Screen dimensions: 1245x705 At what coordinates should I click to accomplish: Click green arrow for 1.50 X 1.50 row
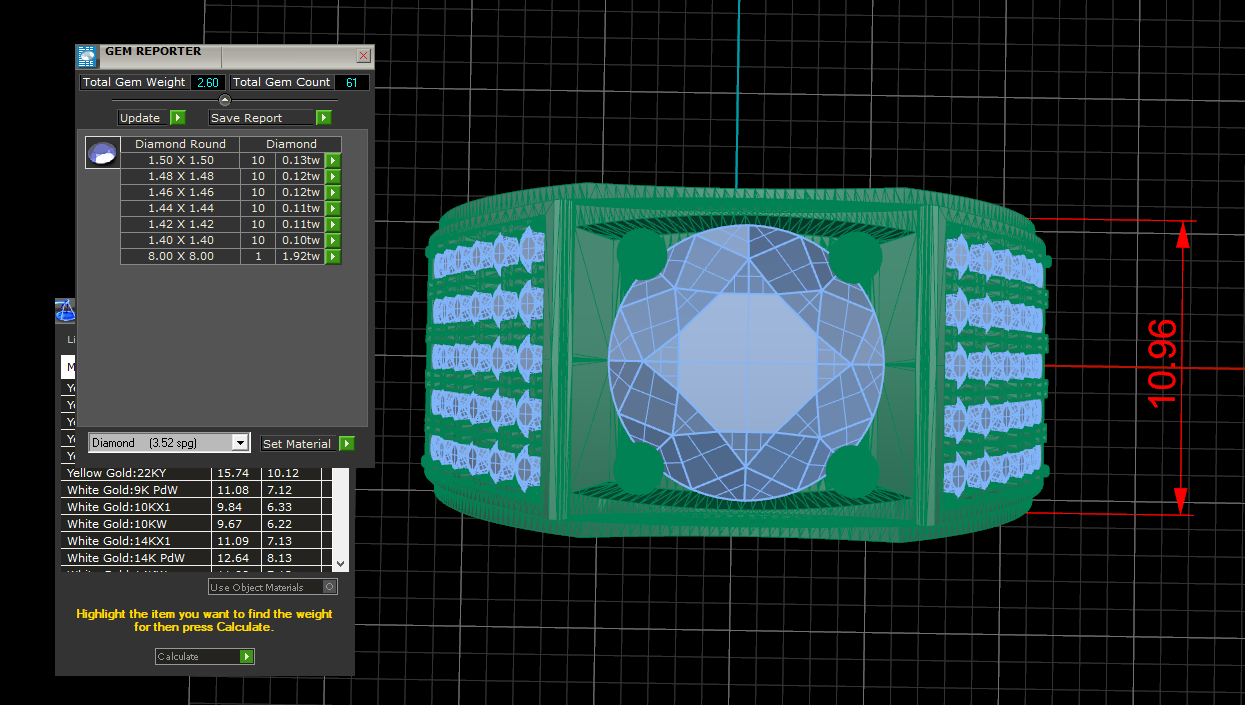click(333, 160)
